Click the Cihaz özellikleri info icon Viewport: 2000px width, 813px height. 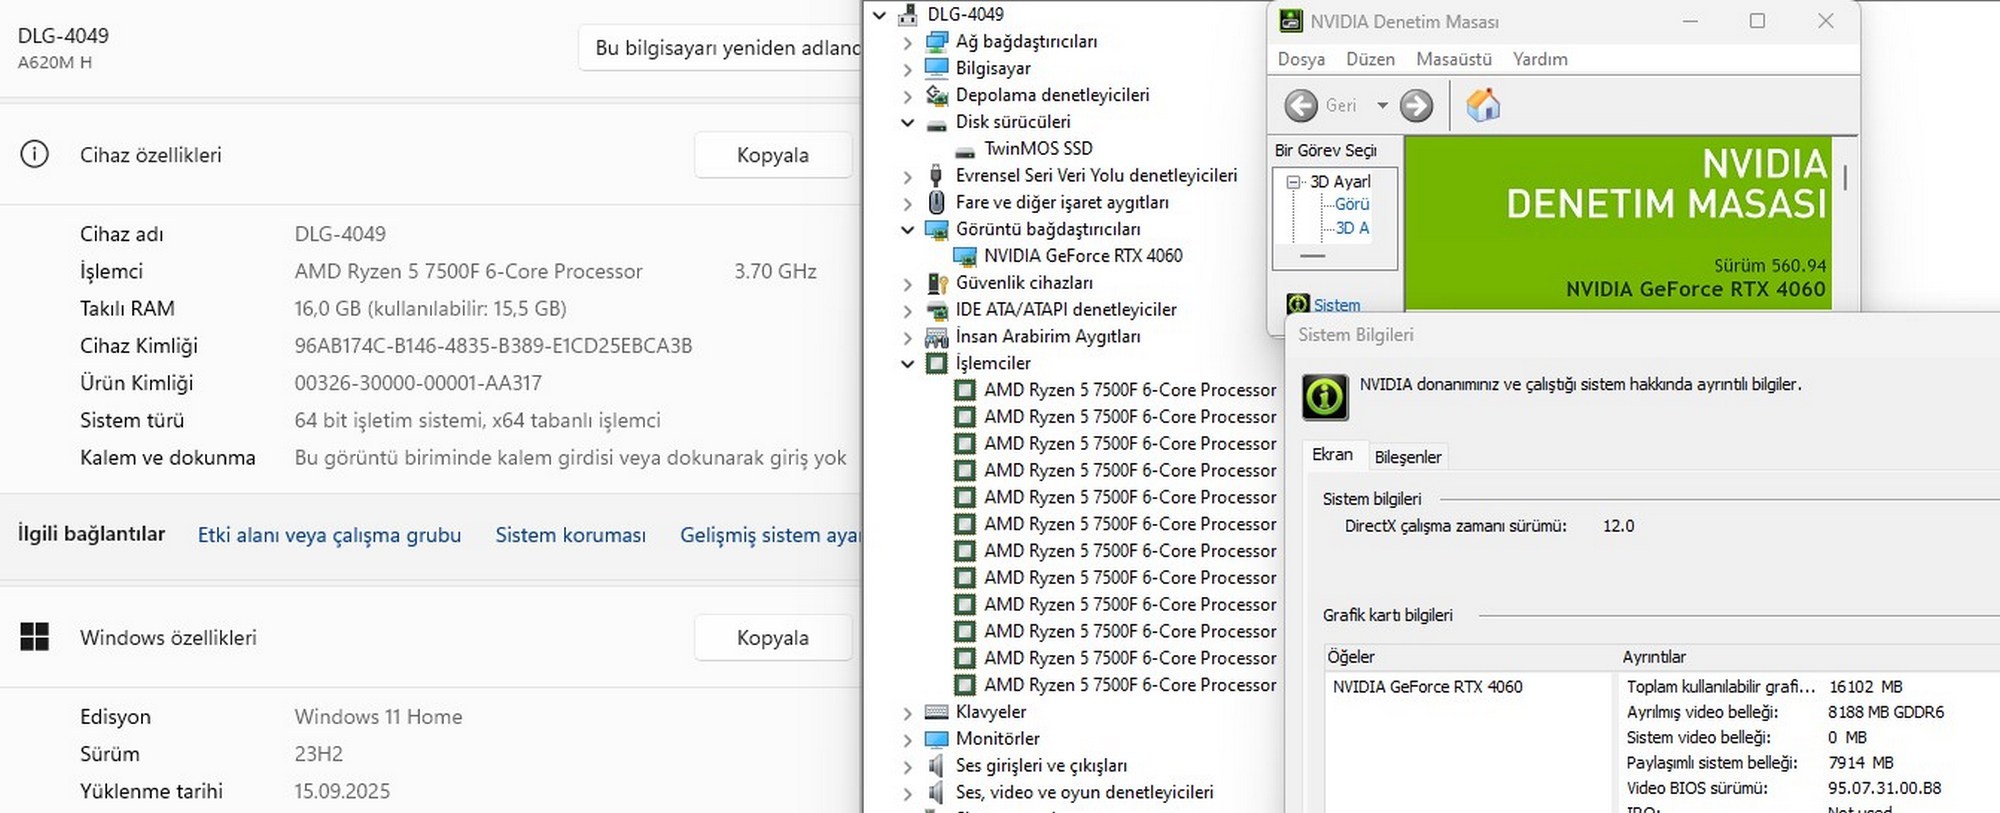[34, 154]
